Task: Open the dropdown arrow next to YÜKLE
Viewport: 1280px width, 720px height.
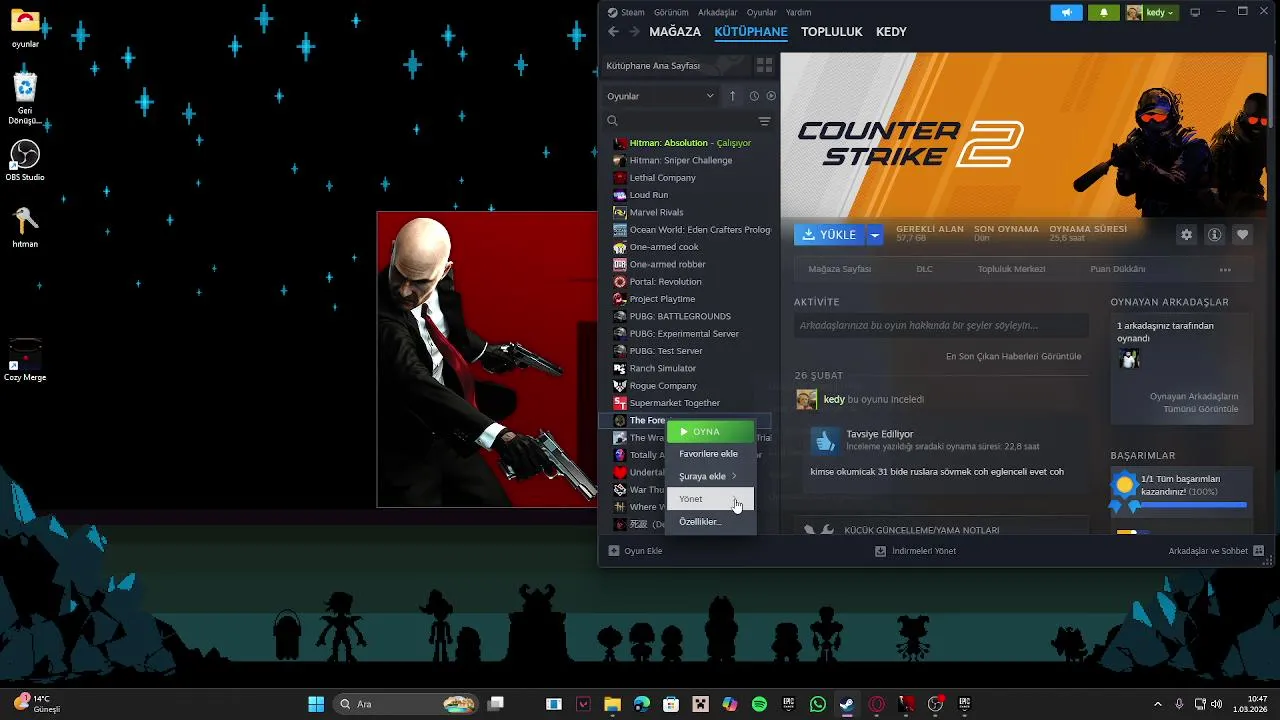Action: coord(875,235)
